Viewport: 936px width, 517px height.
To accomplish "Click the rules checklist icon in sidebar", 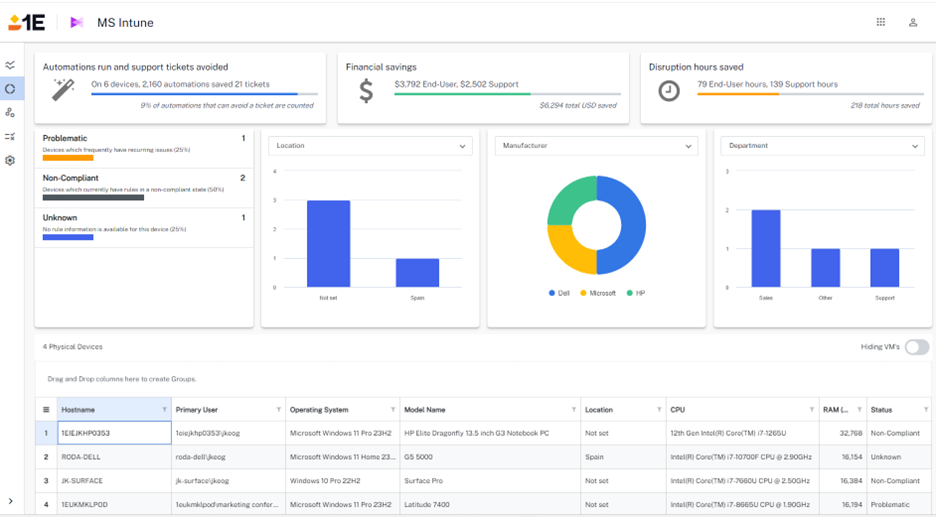I will tap(10, 136).
